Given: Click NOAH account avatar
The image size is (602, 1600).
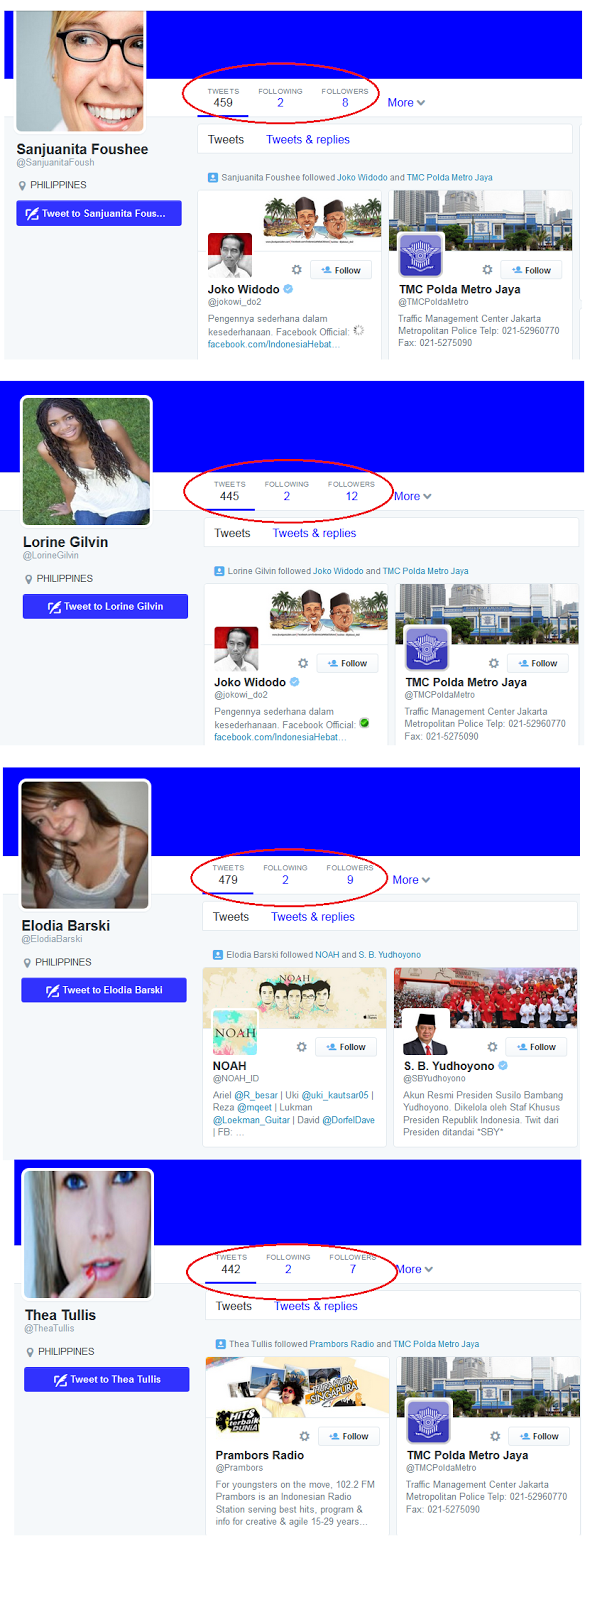Looking at the screenshot, I should click(235, 1033).
